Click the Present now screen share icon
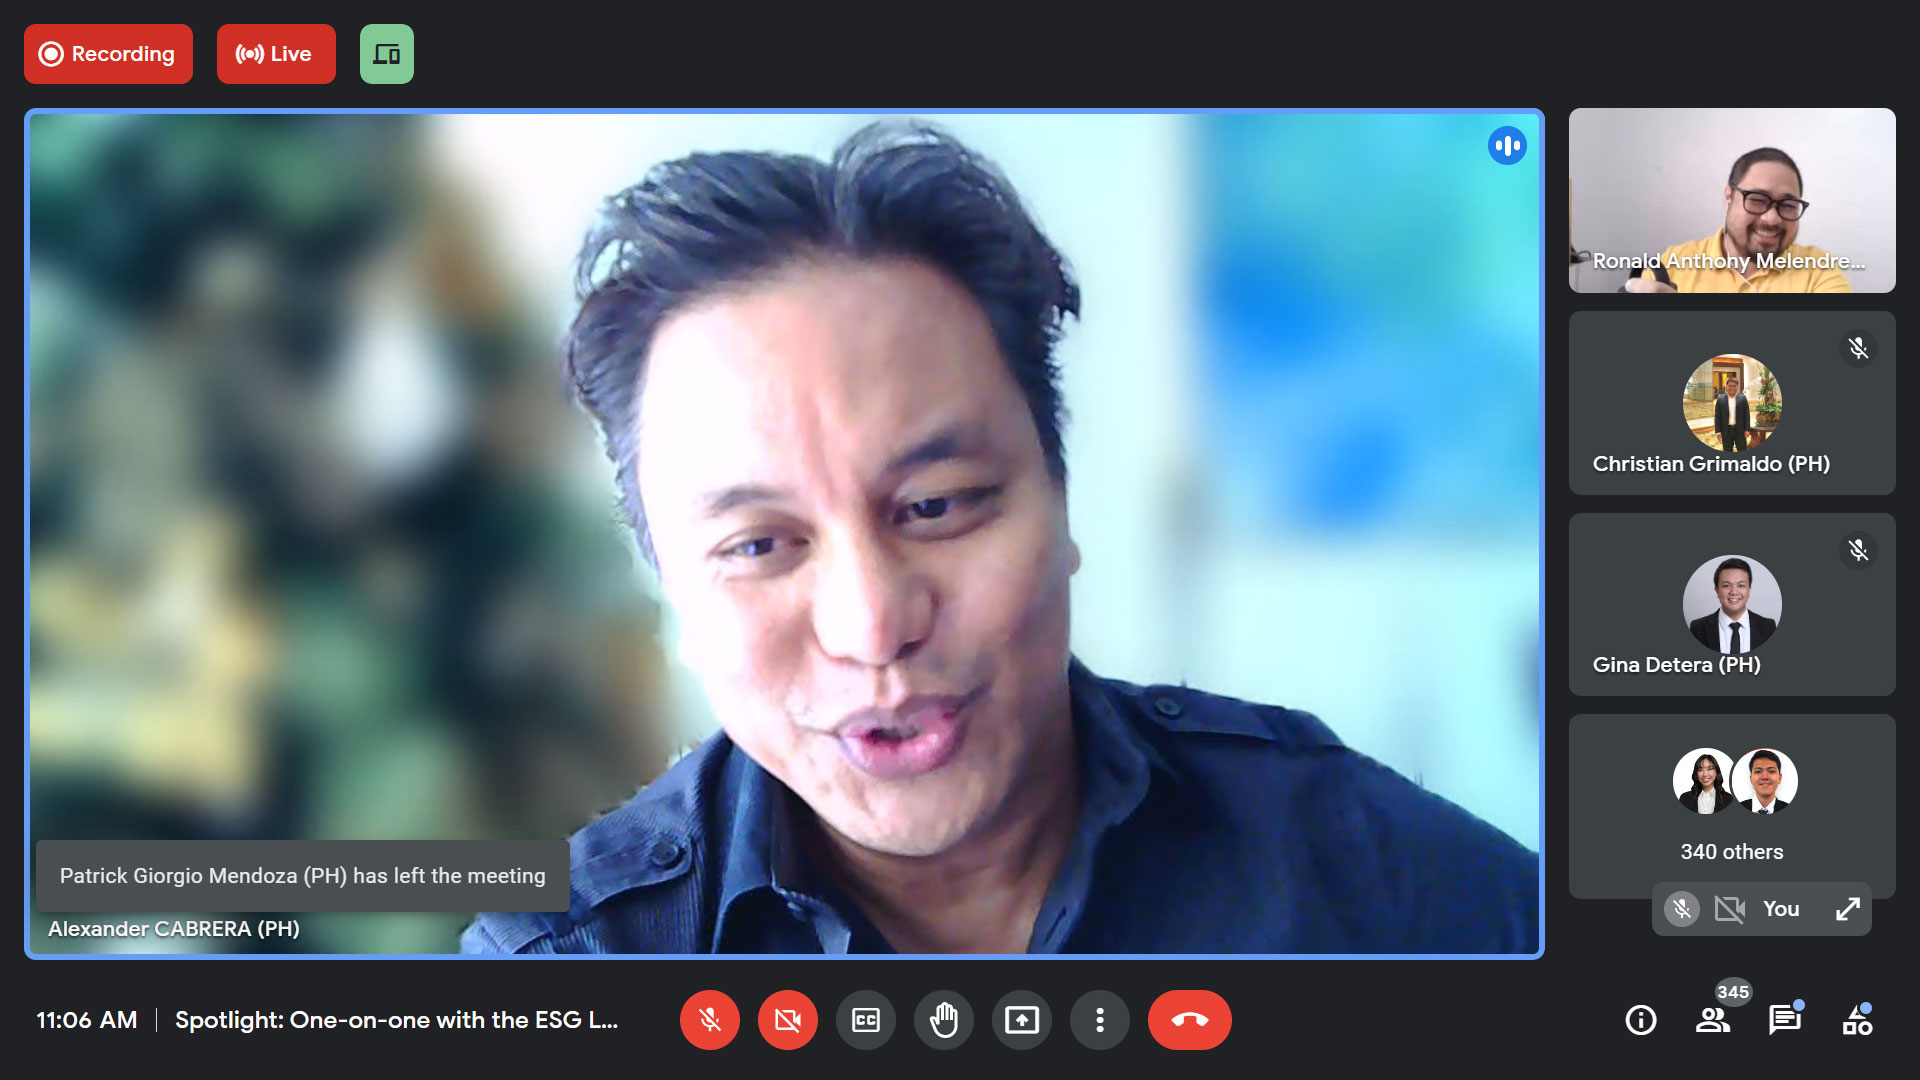Screen dimensions: 1920x1080 (1021, 1020)
